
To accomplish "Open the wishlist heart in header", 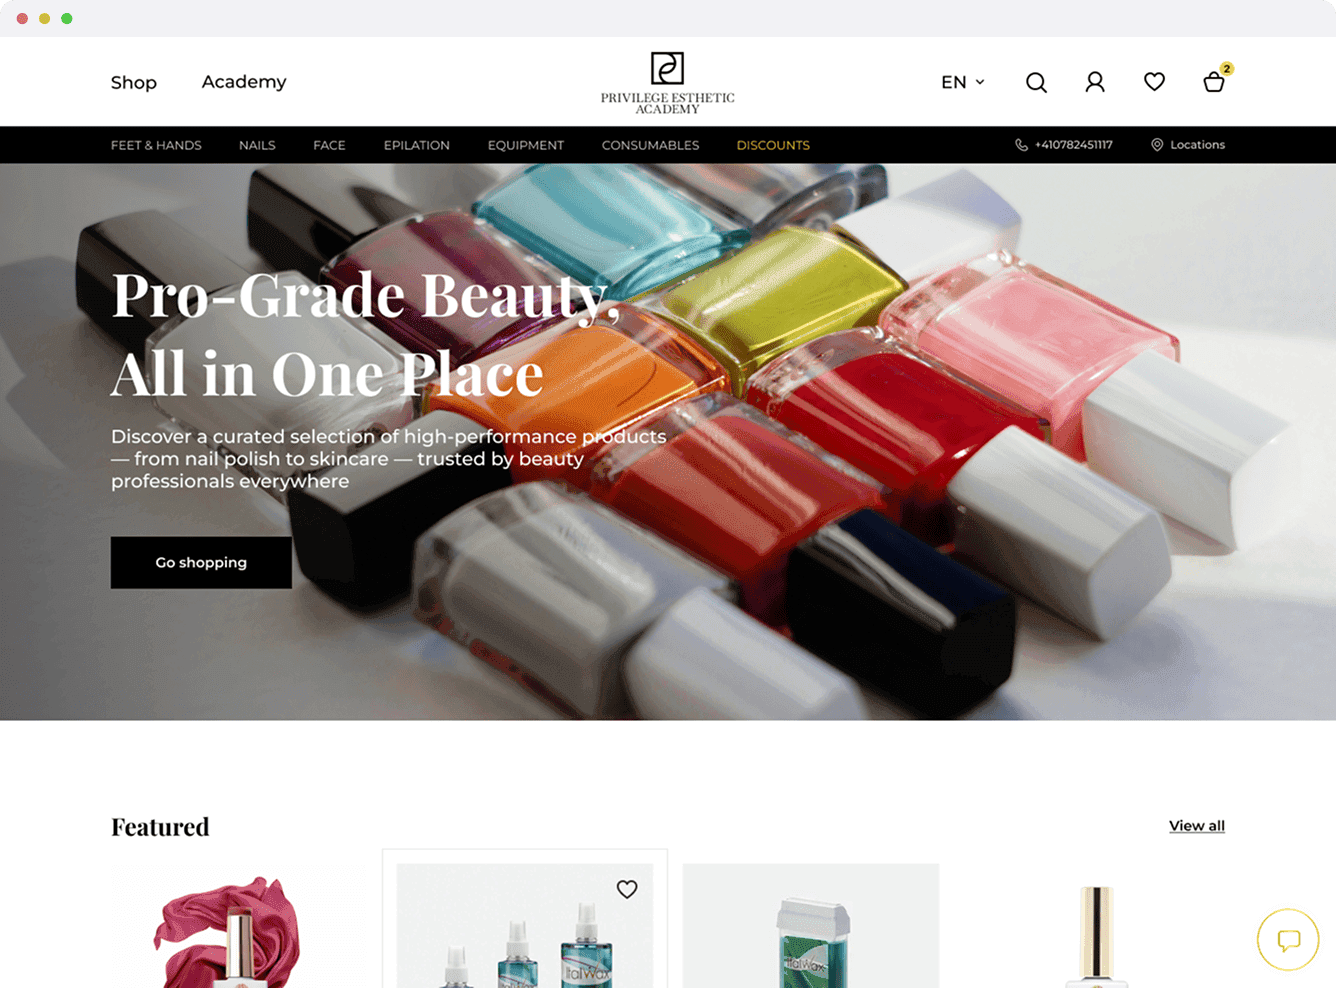I will [1154, 82].
